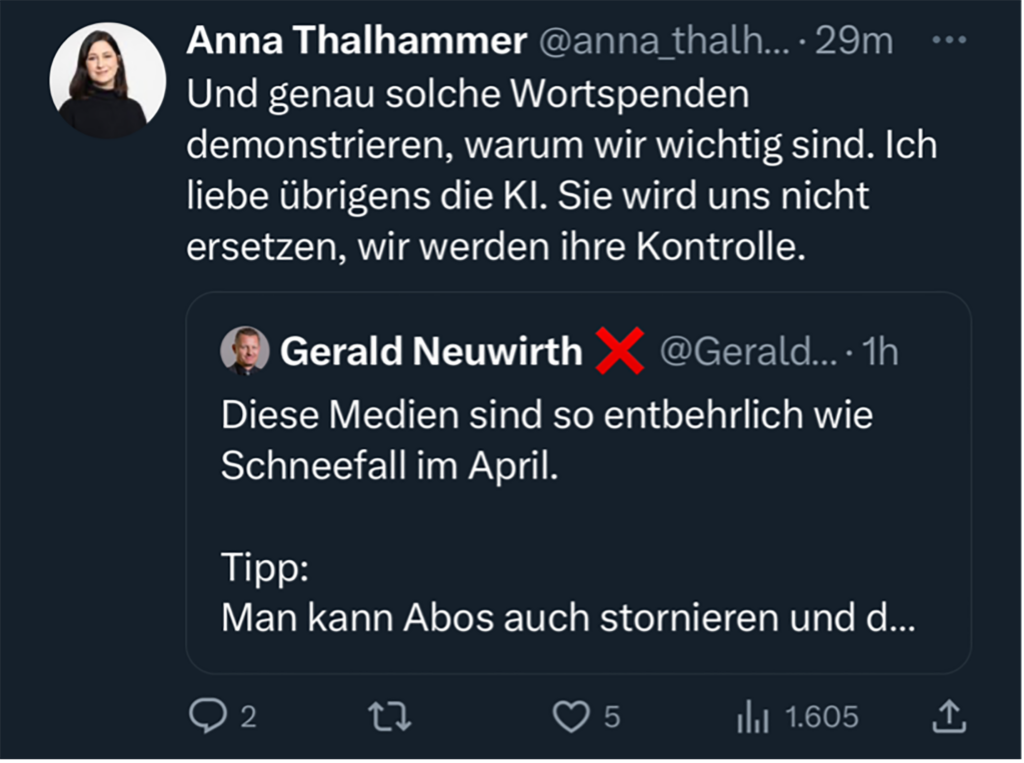
Task: Click the red X emoji beside Neuwirth
Action: point(619,351)
